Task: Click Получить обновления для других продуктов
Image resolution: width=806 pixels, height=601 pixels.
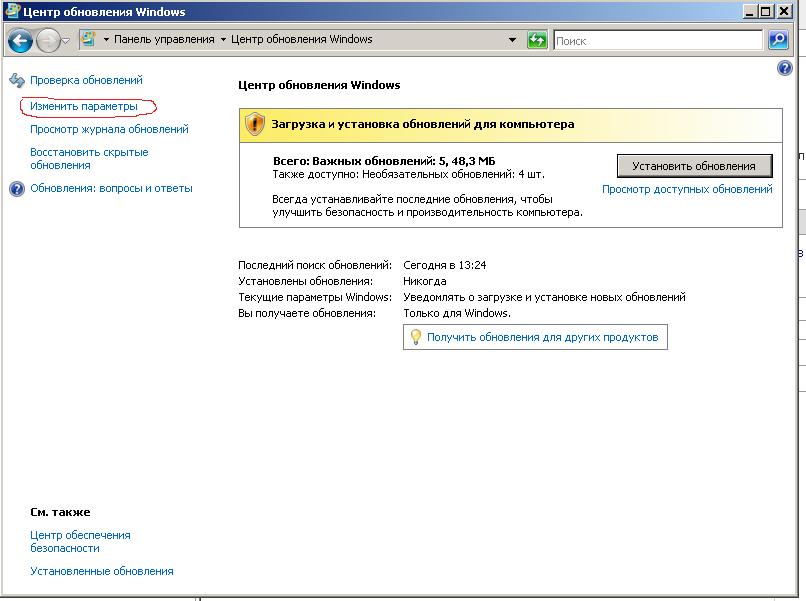Action: point(542,337)
